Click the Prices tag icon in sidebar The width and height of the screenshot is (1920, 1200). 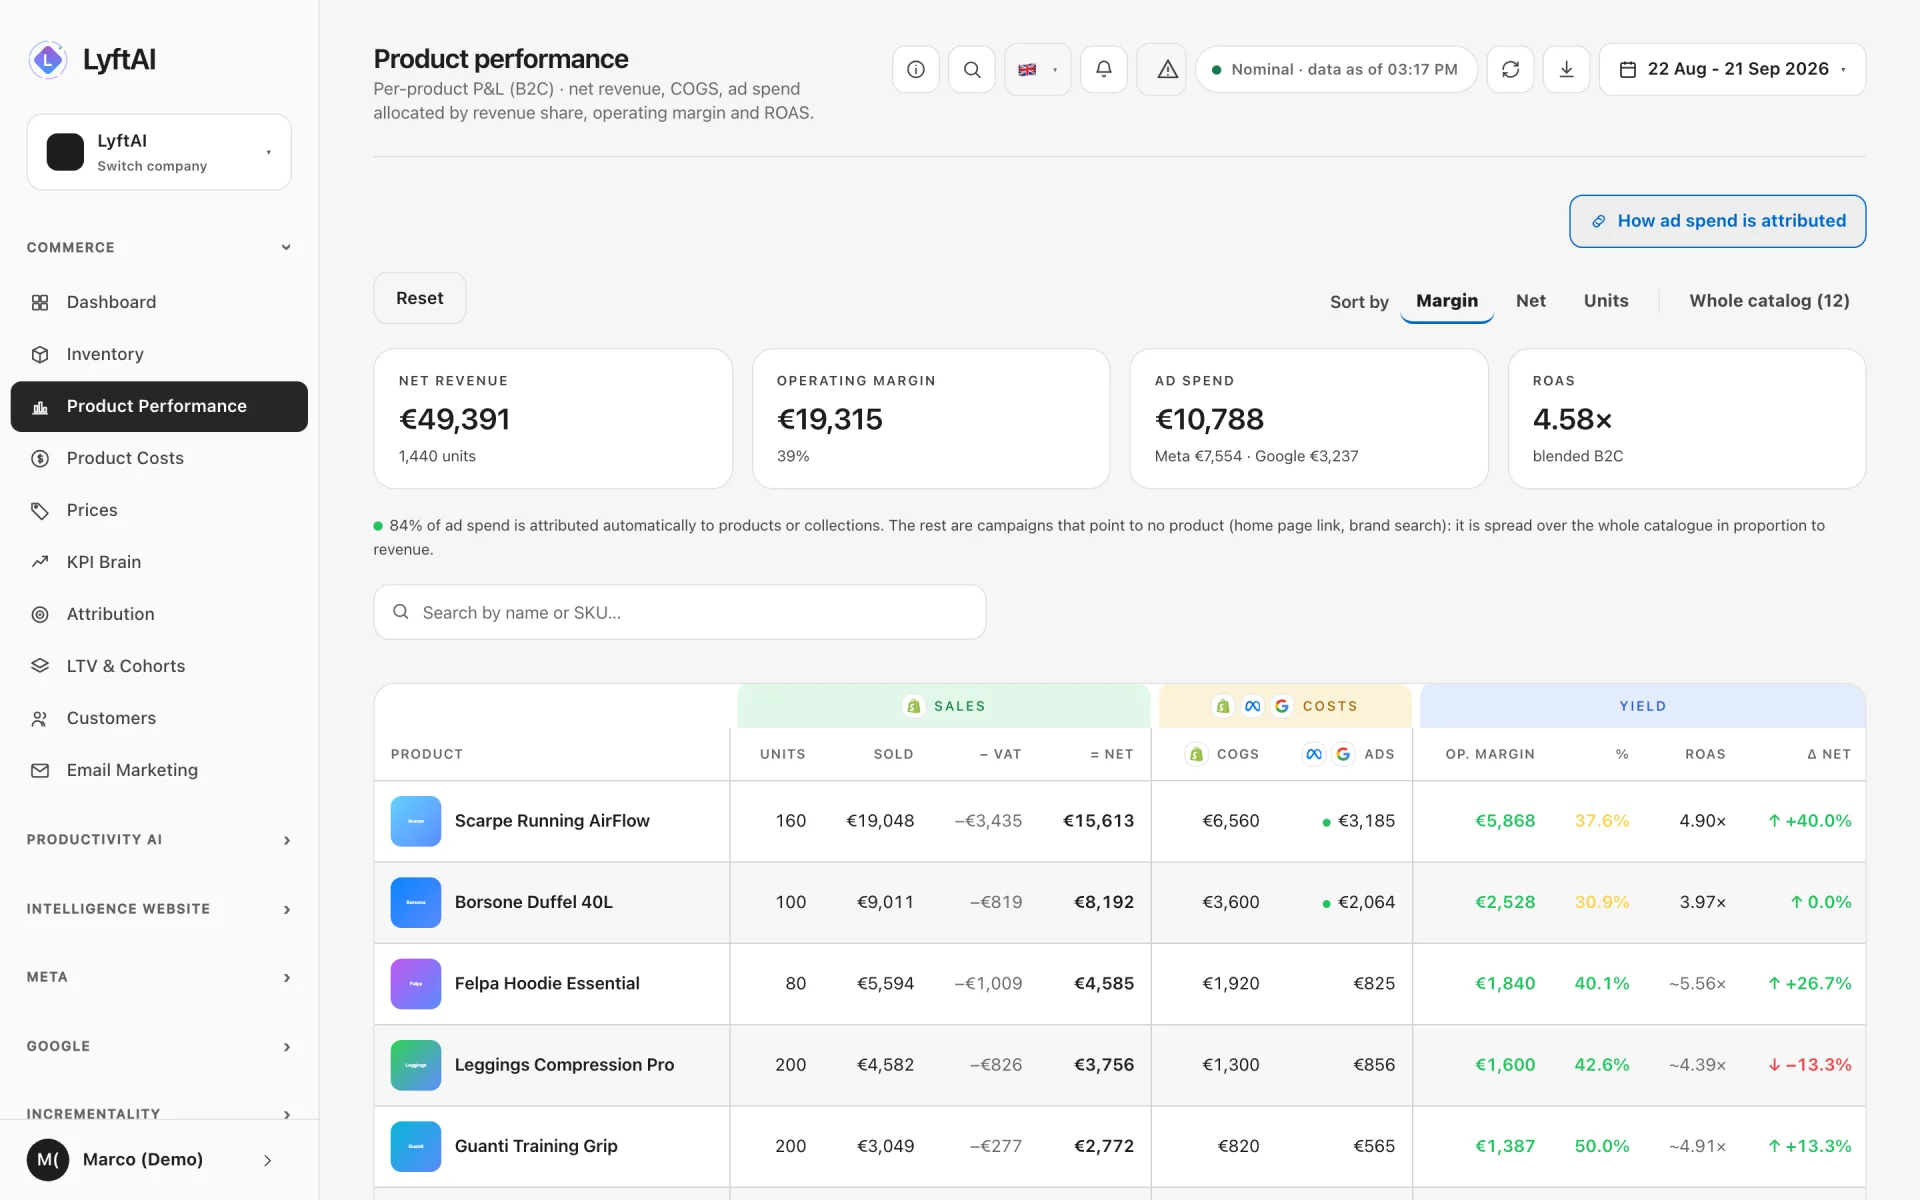[x=40, y=510]
